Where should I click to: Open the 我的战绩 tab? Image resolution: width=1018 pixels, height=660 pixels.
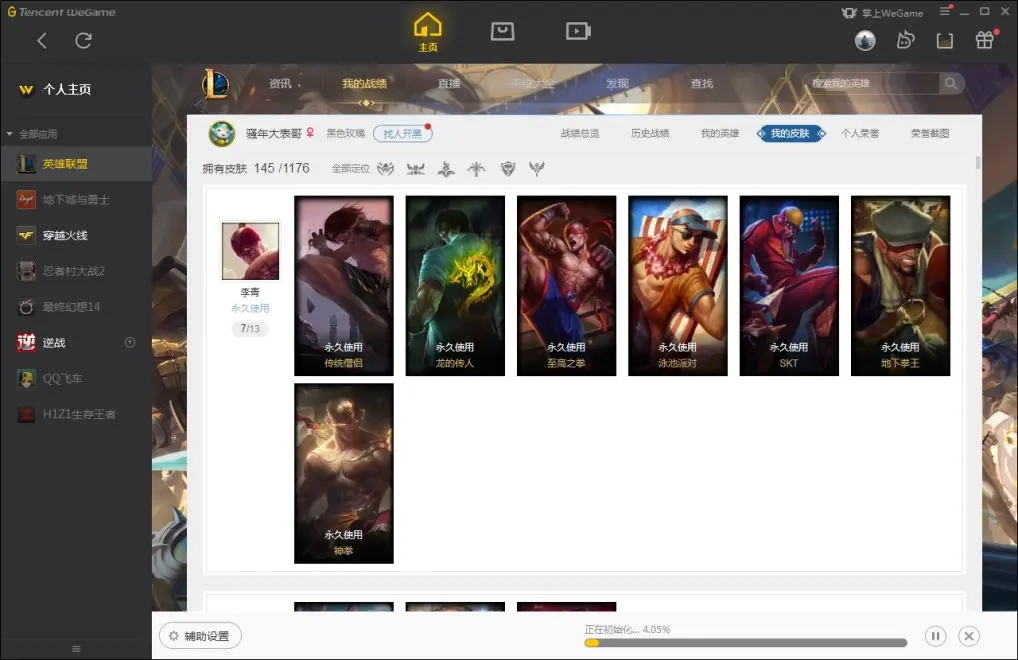[x=364, y=84]
